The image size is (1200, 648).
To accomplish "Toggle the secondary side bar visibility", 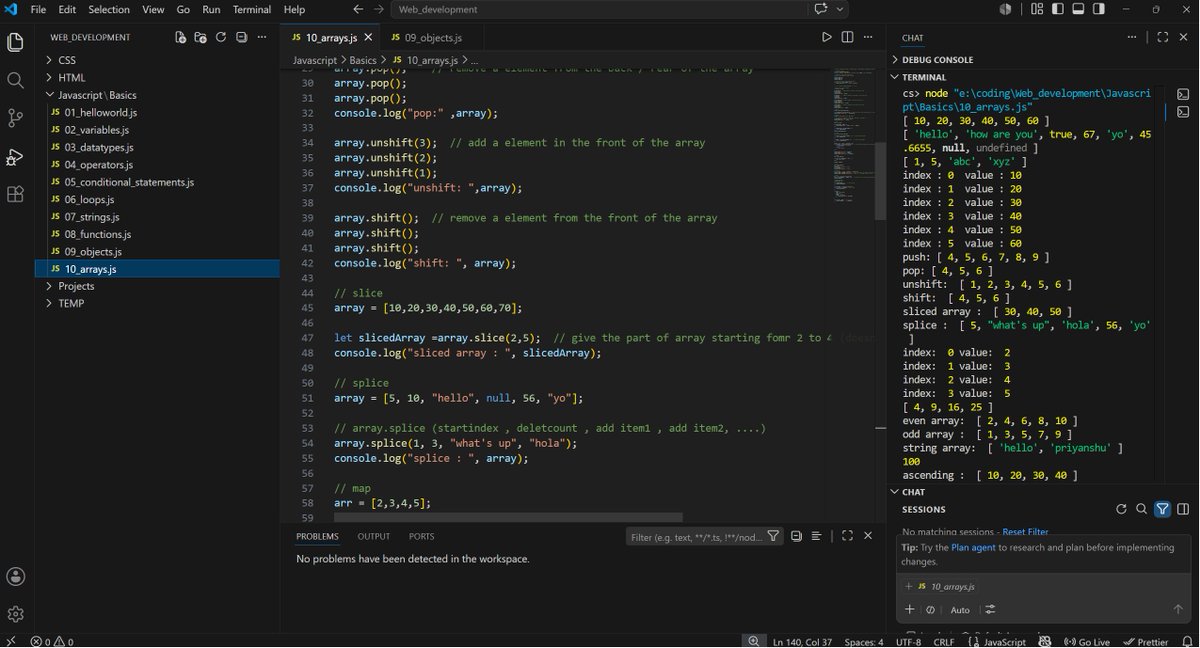I will point(1099,9).
